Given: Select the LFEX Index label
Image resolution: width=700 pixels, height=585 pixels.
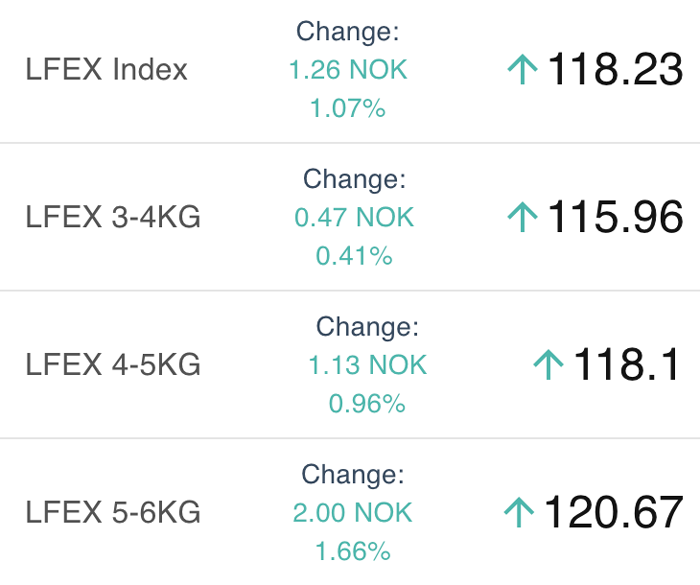Looking at the screenshot, I should coord(106,69).
